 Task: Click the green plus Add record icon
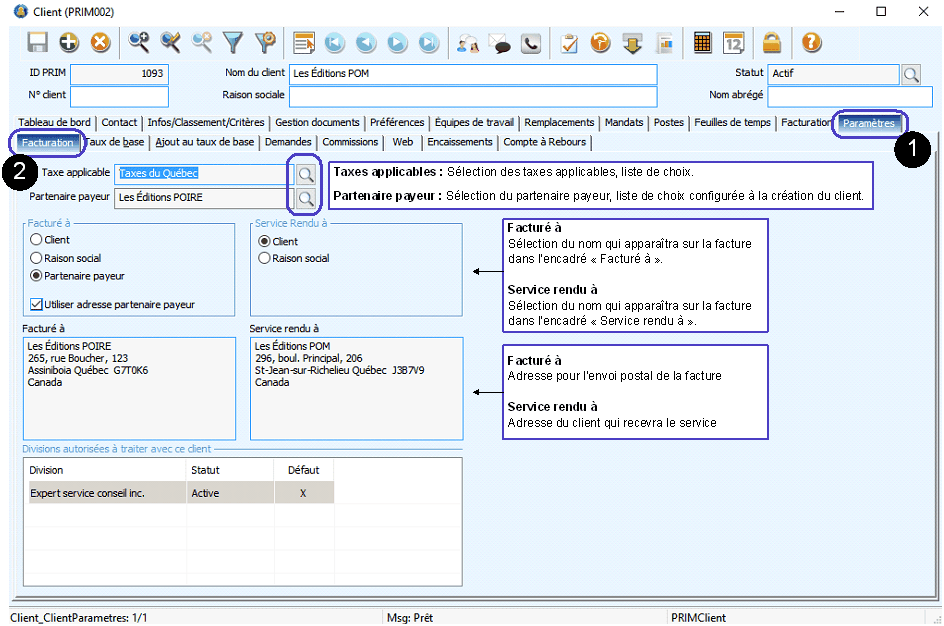click(69, 42)
